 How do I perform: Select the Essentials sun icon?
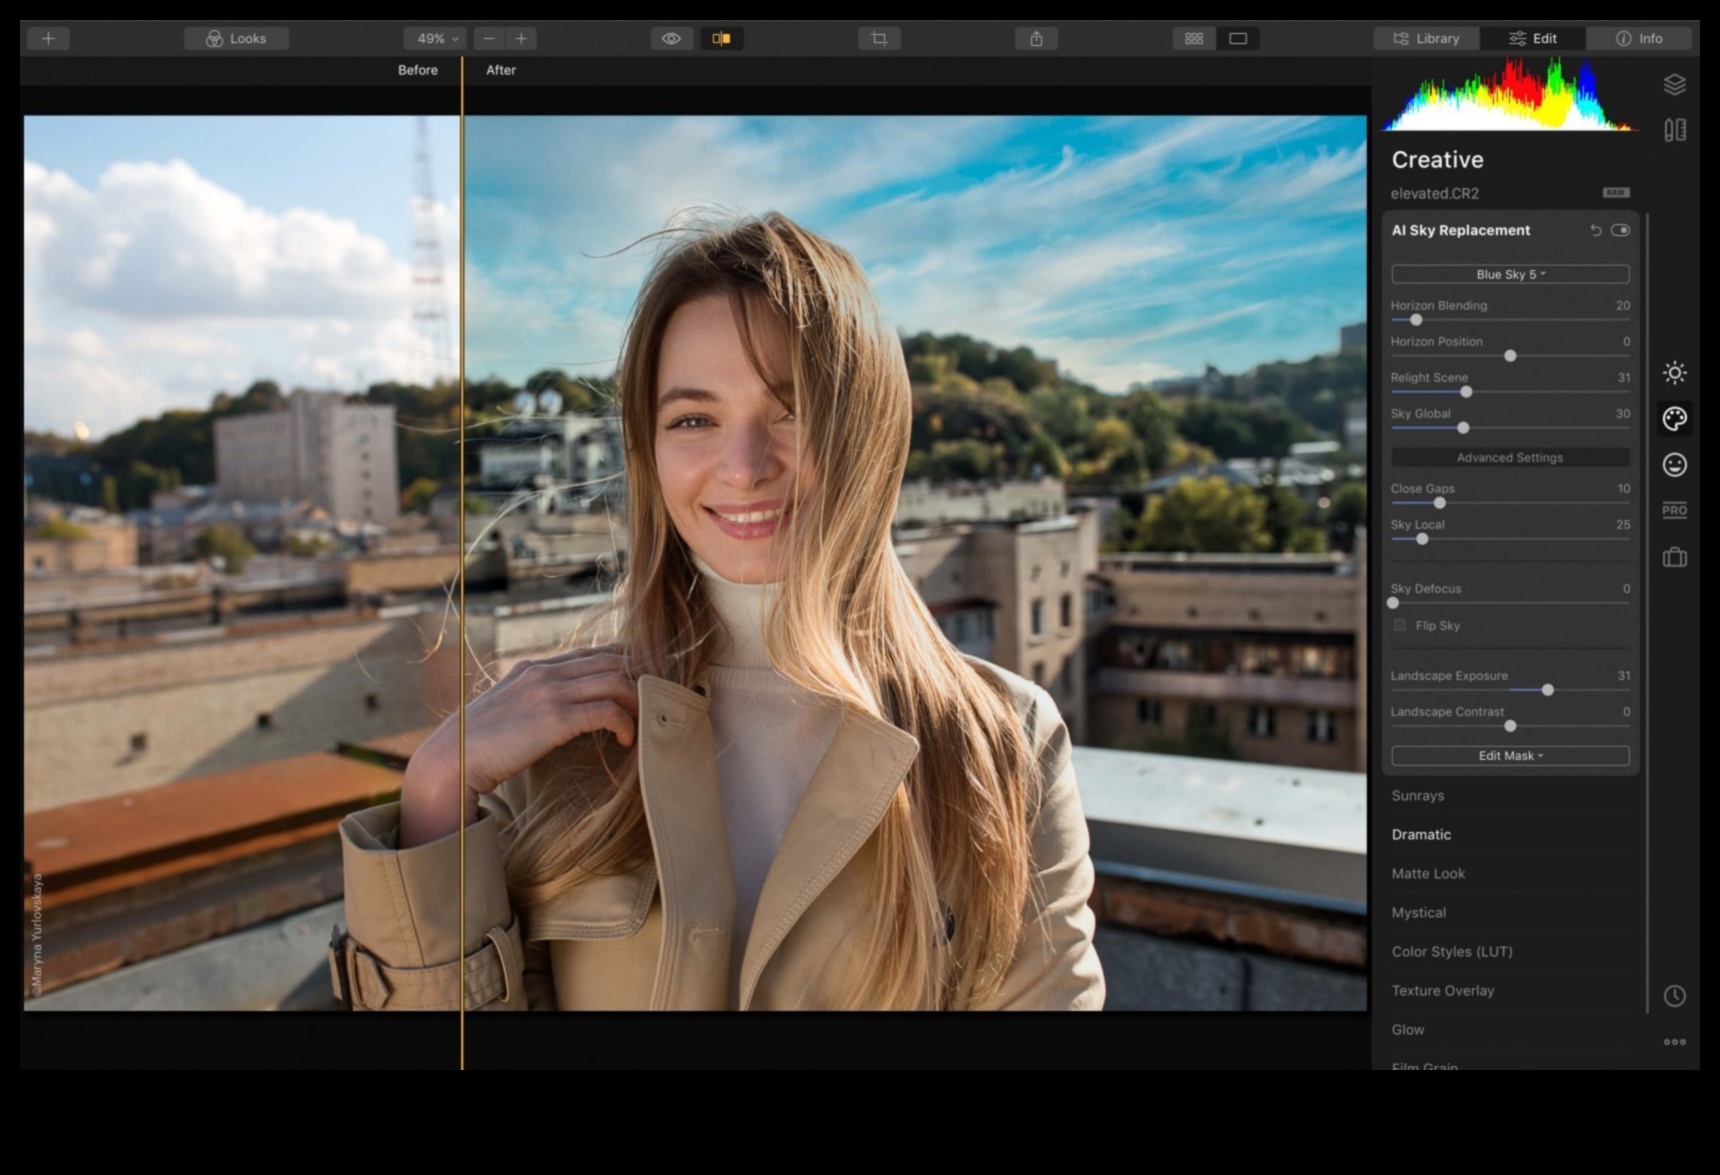pyautogui.click(x=1674, y=373)
